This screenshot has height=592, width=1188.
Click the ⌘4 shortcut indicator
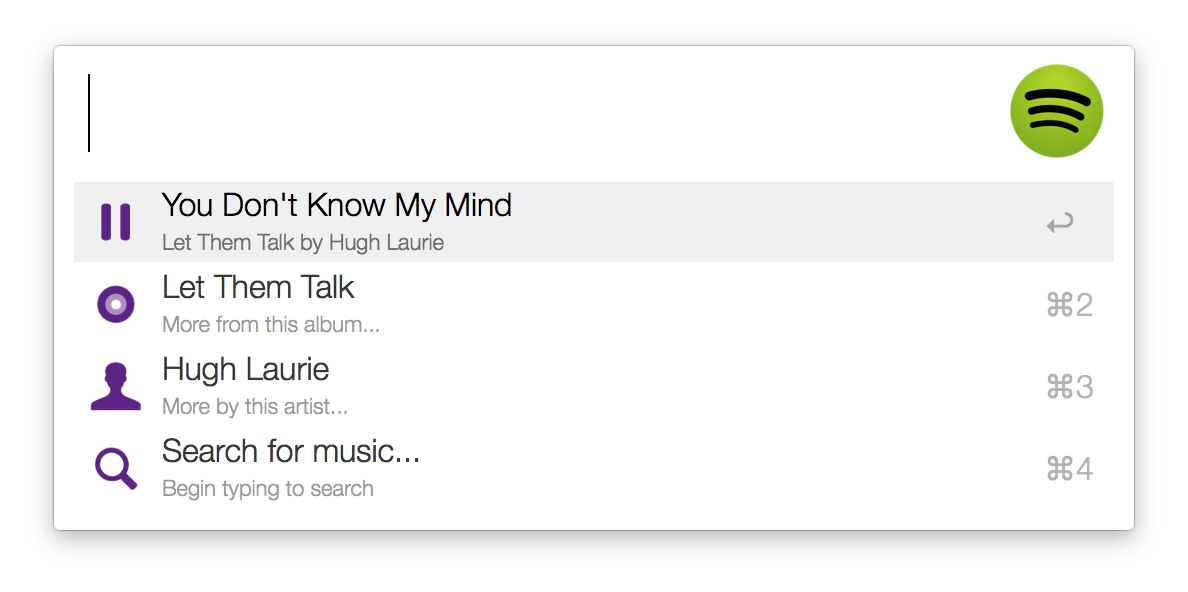point(1069,469)
